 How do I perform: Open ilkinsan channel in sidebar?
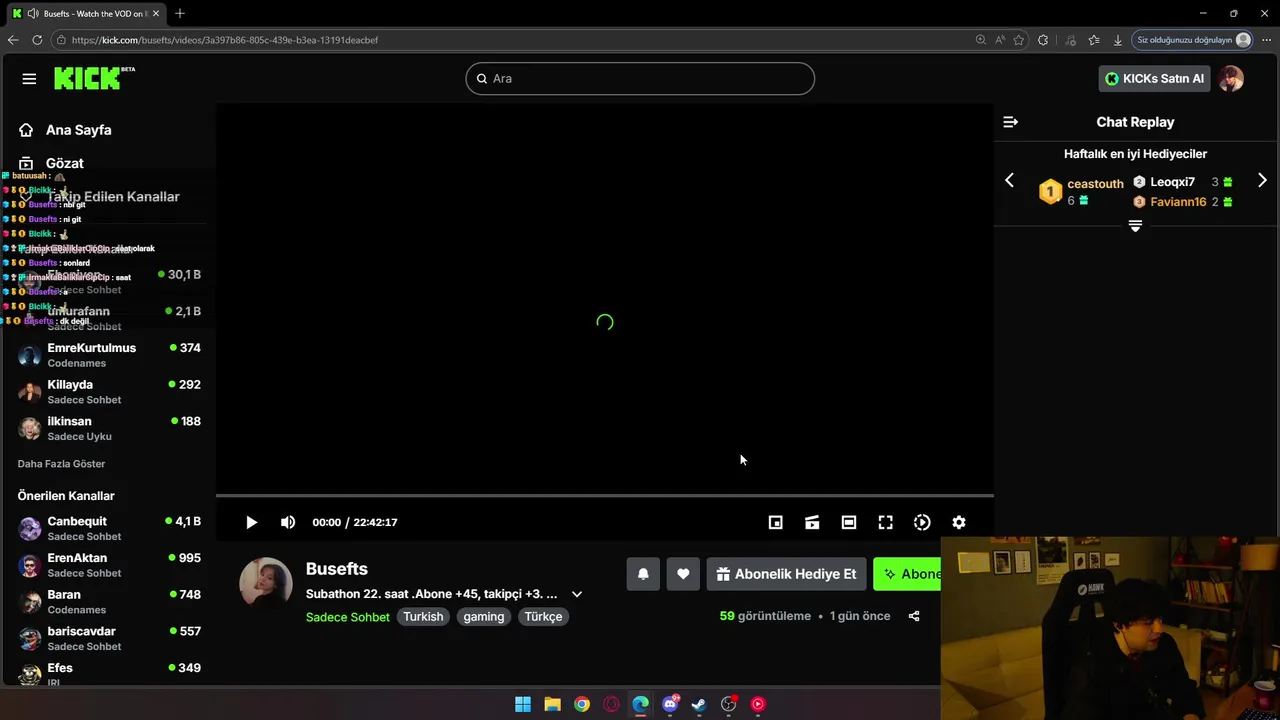109,428
